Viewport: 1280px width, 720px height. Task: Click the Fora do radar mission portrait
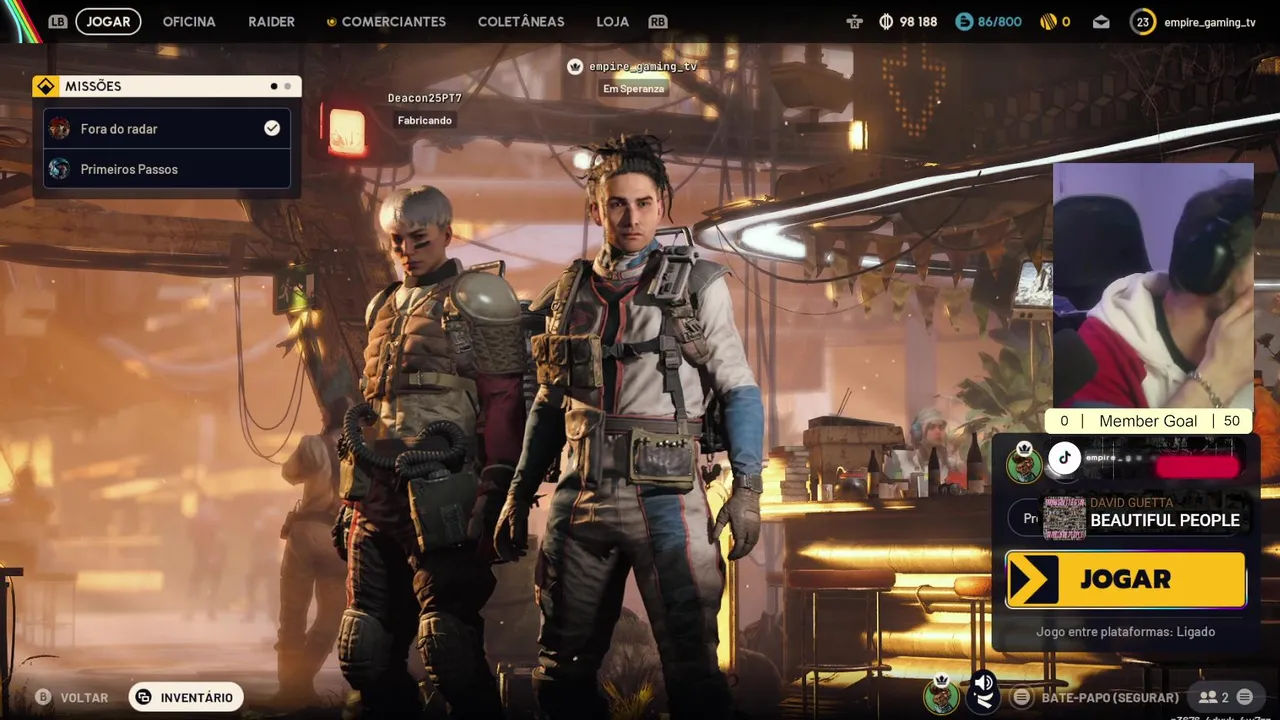pos(60,128)
